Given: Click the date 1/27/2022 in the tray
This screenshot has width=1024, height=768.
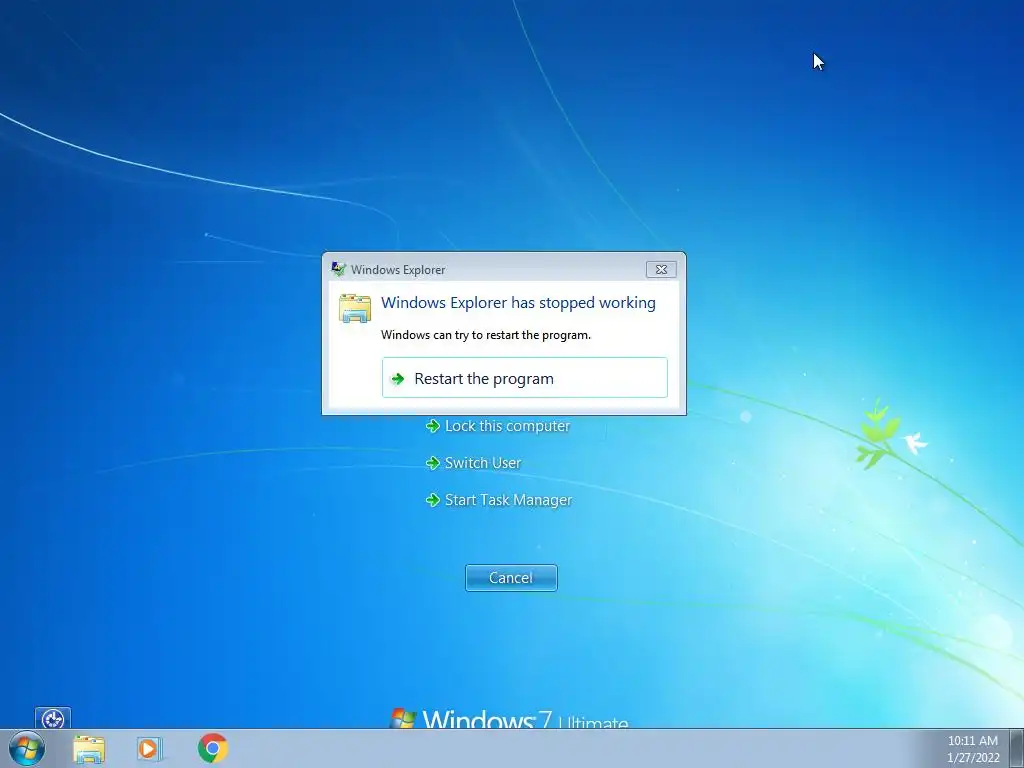Looking at the screenshot, I should (973, 758).
